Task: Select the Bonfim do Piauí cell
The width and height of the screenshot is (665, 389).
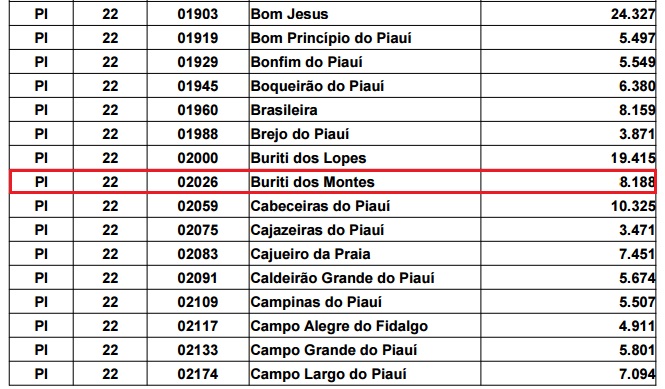Action: pos(365,62)
